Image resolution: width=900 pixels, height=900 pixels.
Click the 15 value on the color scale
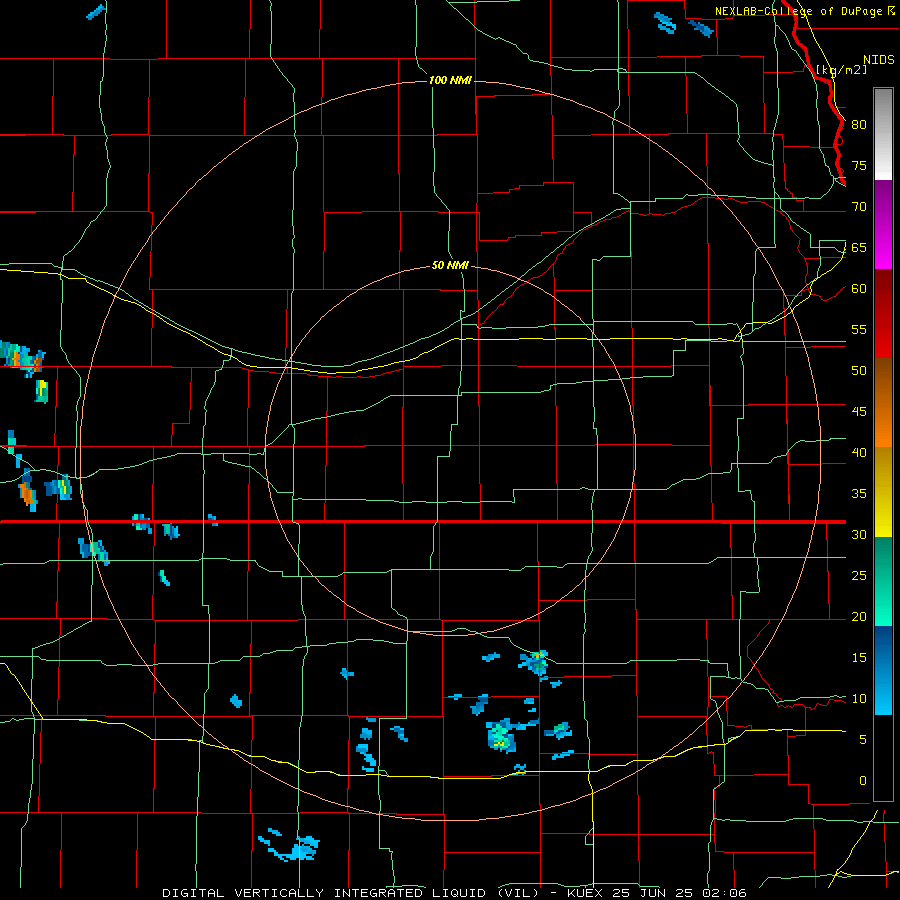(x=859, y=658)
